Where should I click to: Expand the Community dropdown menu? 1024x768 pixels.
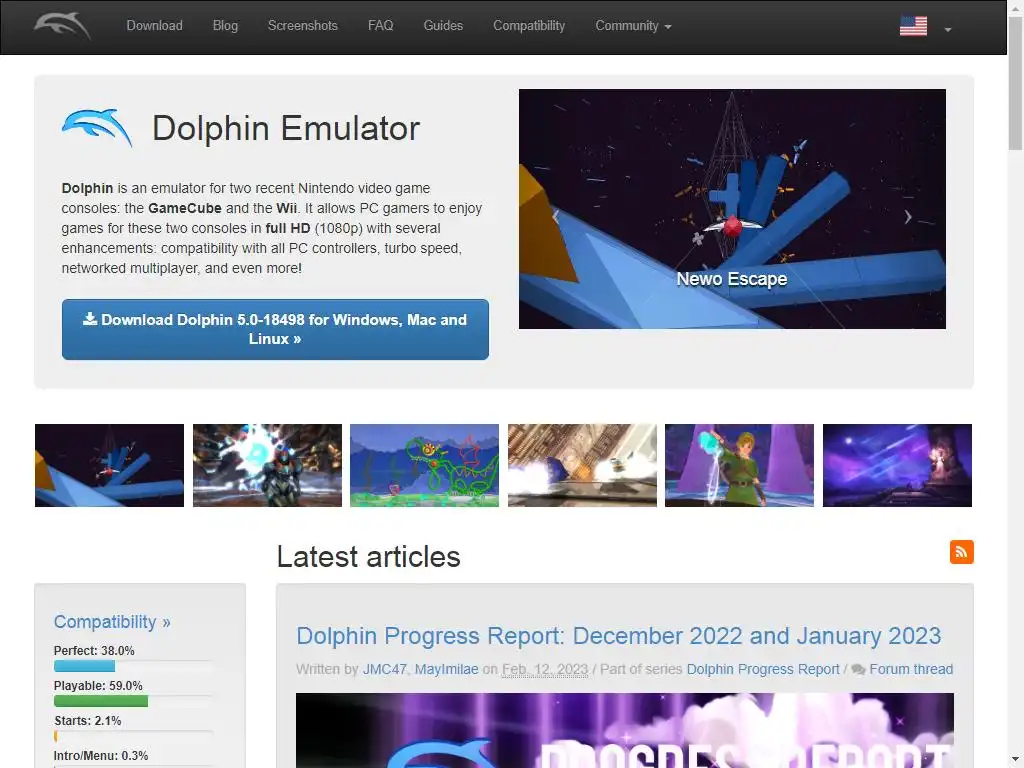(x=633, y=25)
